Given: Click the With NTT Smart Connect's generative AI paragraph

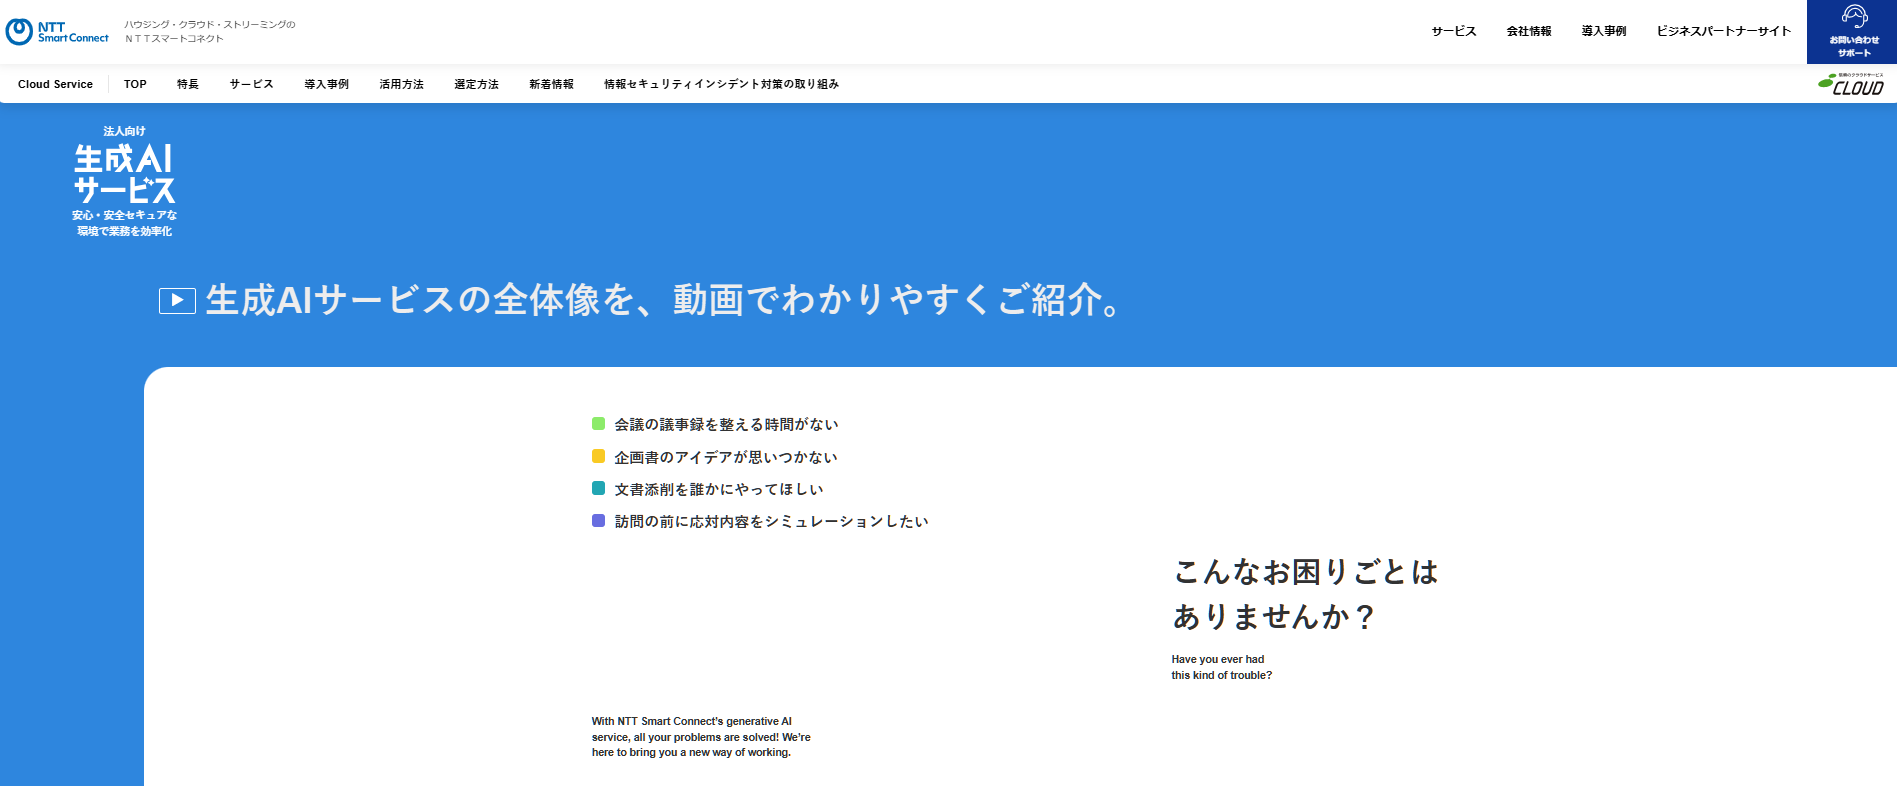Looking at the screenshot, I should click(x=701, y=737).
